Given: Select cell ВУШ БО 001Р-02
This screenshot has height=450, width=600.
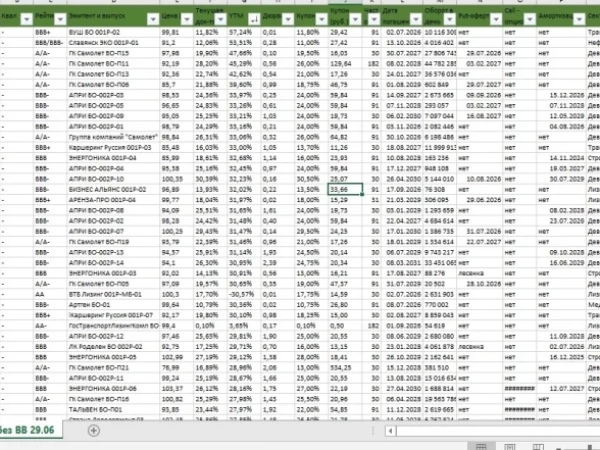Looking at the screenshot, I should pyautogui.click(x=113, y=32).
